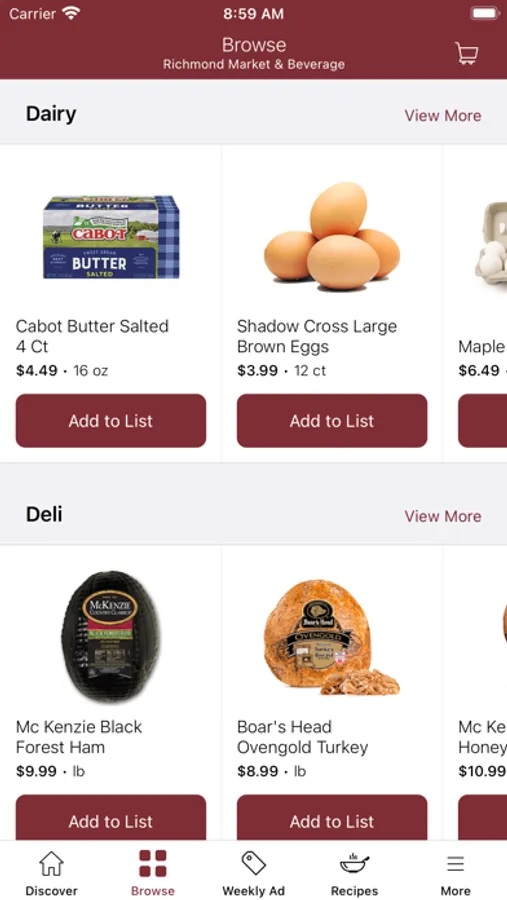The height and width of the screenshot is (900, 507).
Task: View More in the Dairy section
Action: coord(443,115)
